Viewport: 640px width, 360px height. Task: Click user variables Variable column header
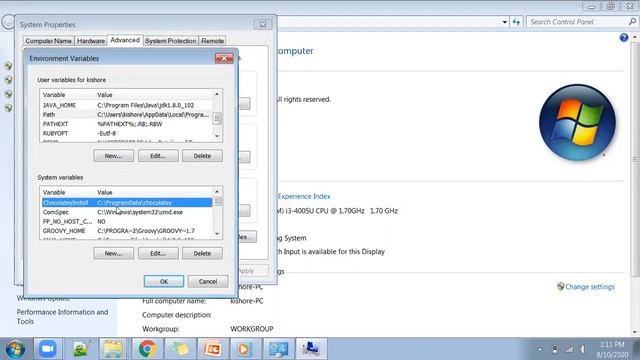[68, 95]
